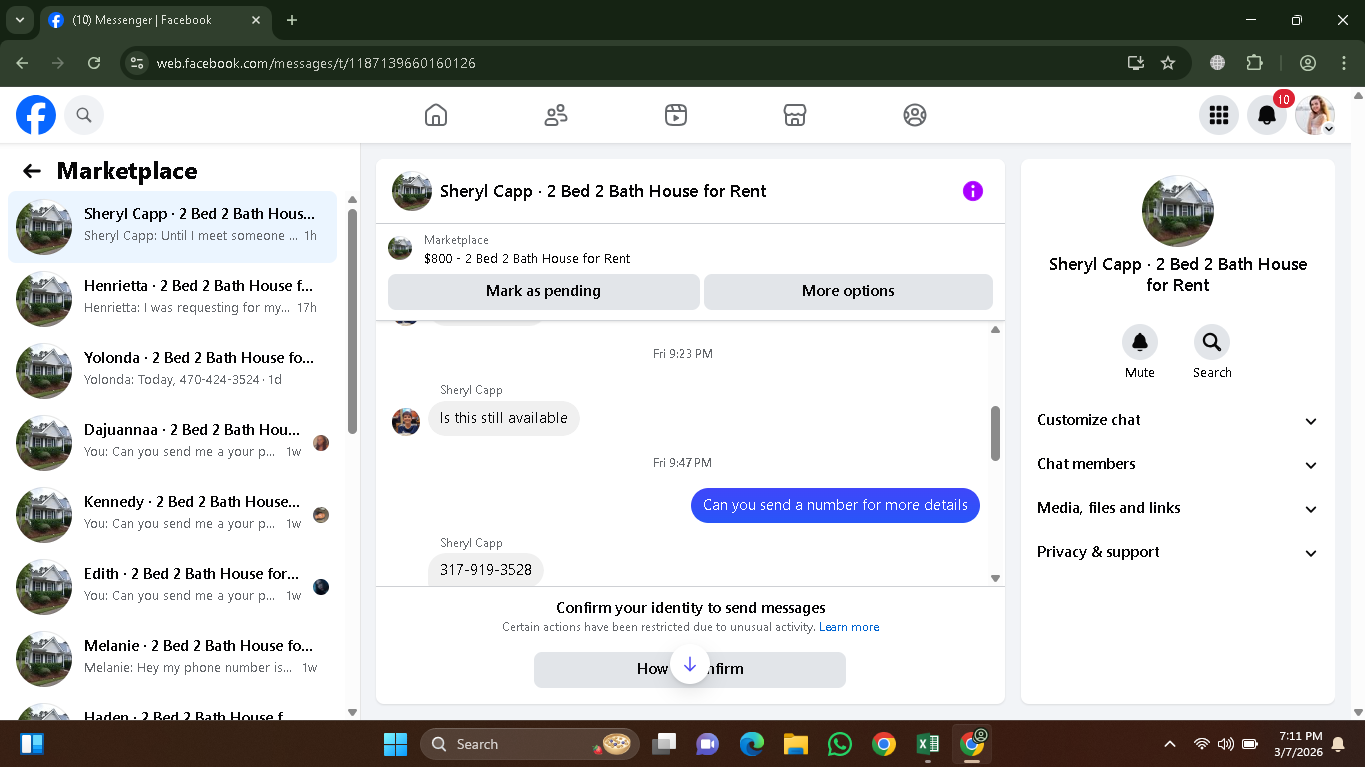The image size is (1365, 767).
Task: Click view site information icon in address bar
Action: coord(138,63)
